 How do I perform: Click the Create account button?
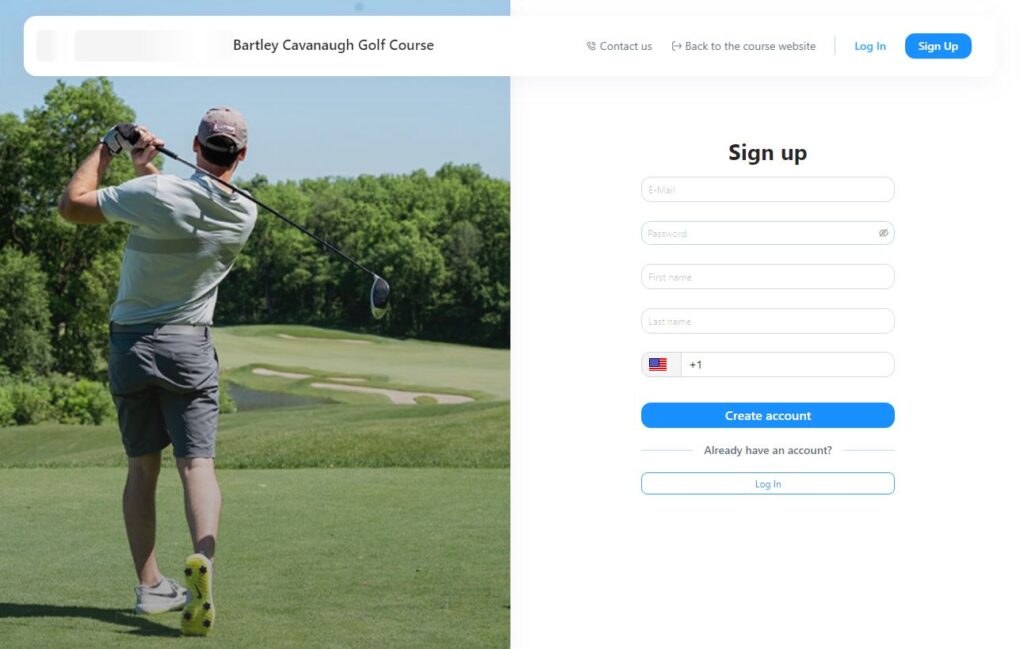(x=767, y=415)
